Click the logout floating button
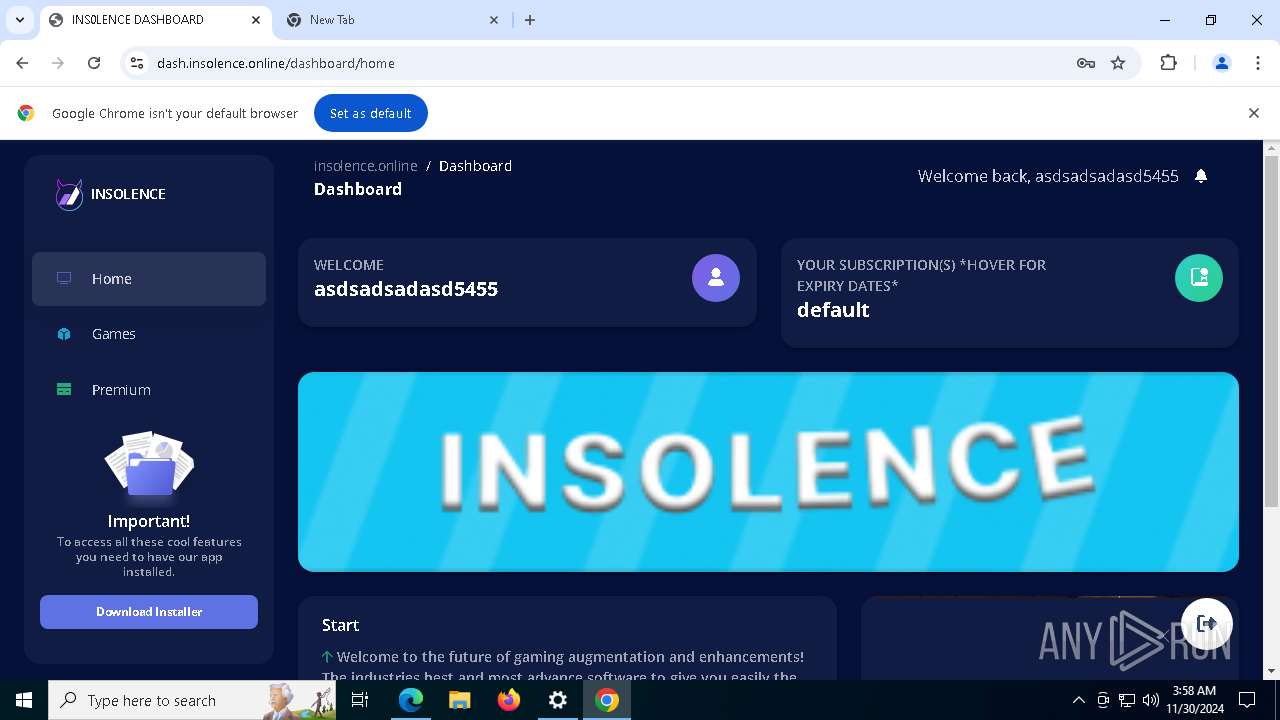Viewport: 1280px width, 720px height. click(x=1207, y=624)
